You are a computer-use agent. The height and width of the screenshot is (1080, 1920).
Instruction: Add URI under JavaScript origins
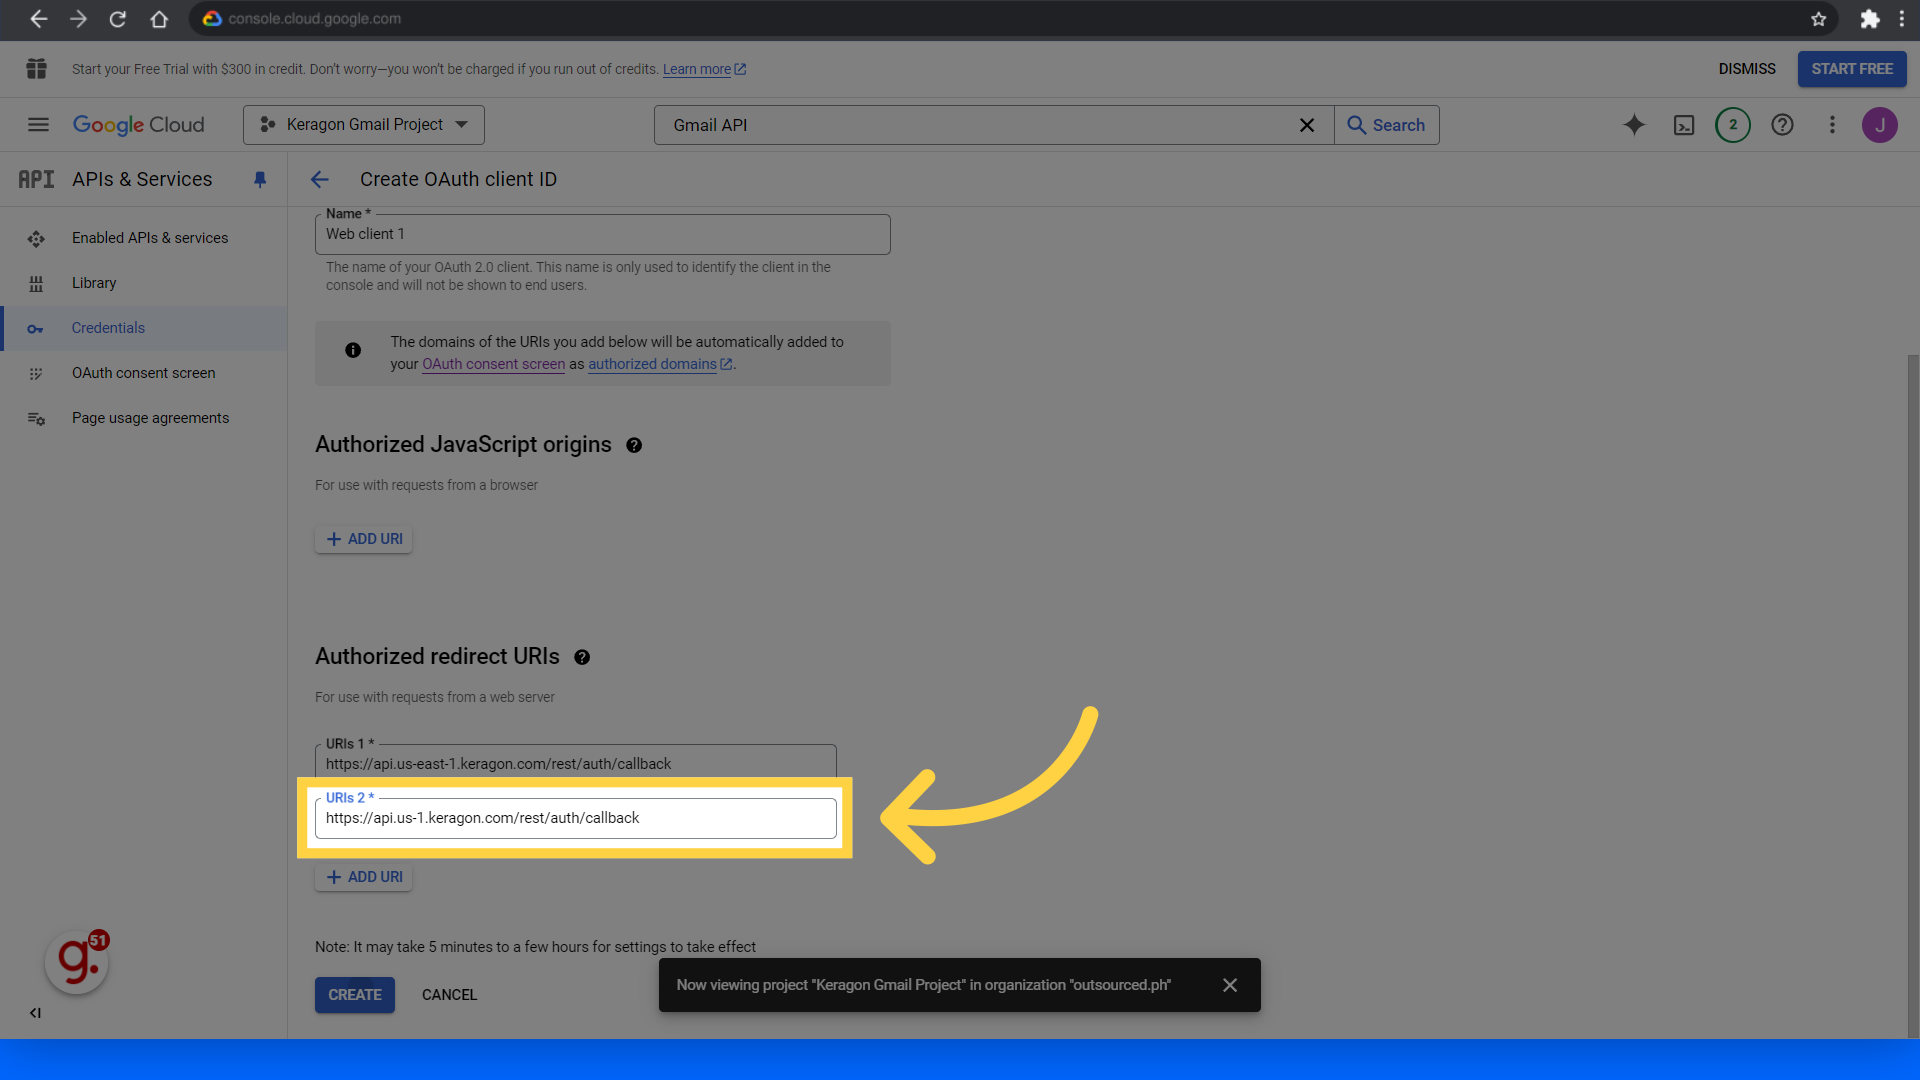(364, 539)
